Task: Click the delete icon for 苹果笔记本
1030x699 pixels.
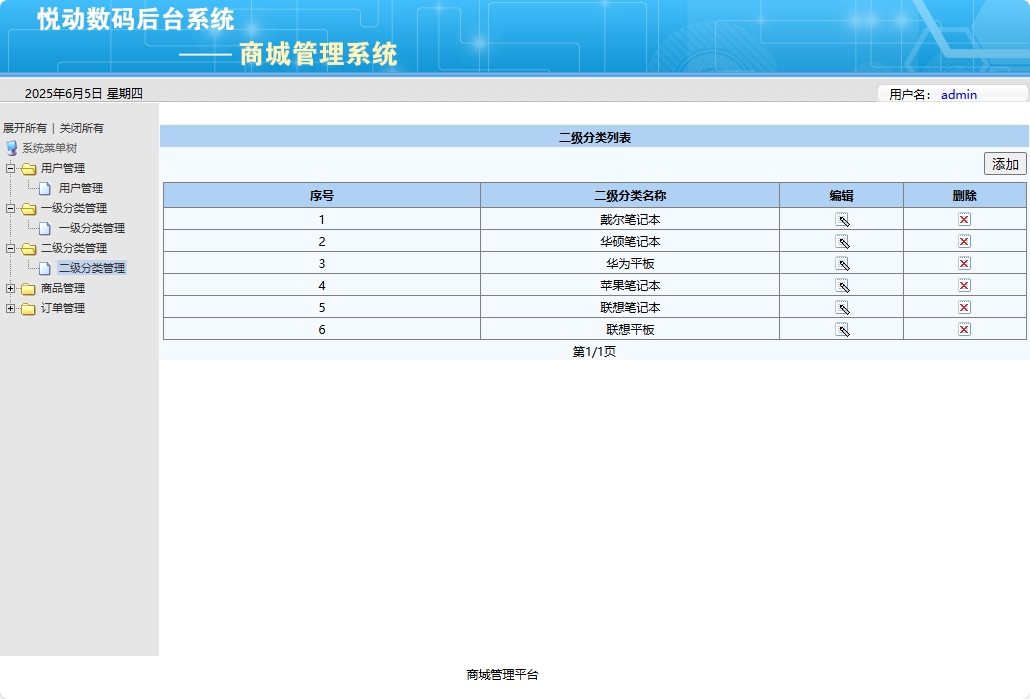Action: [962, 284]
